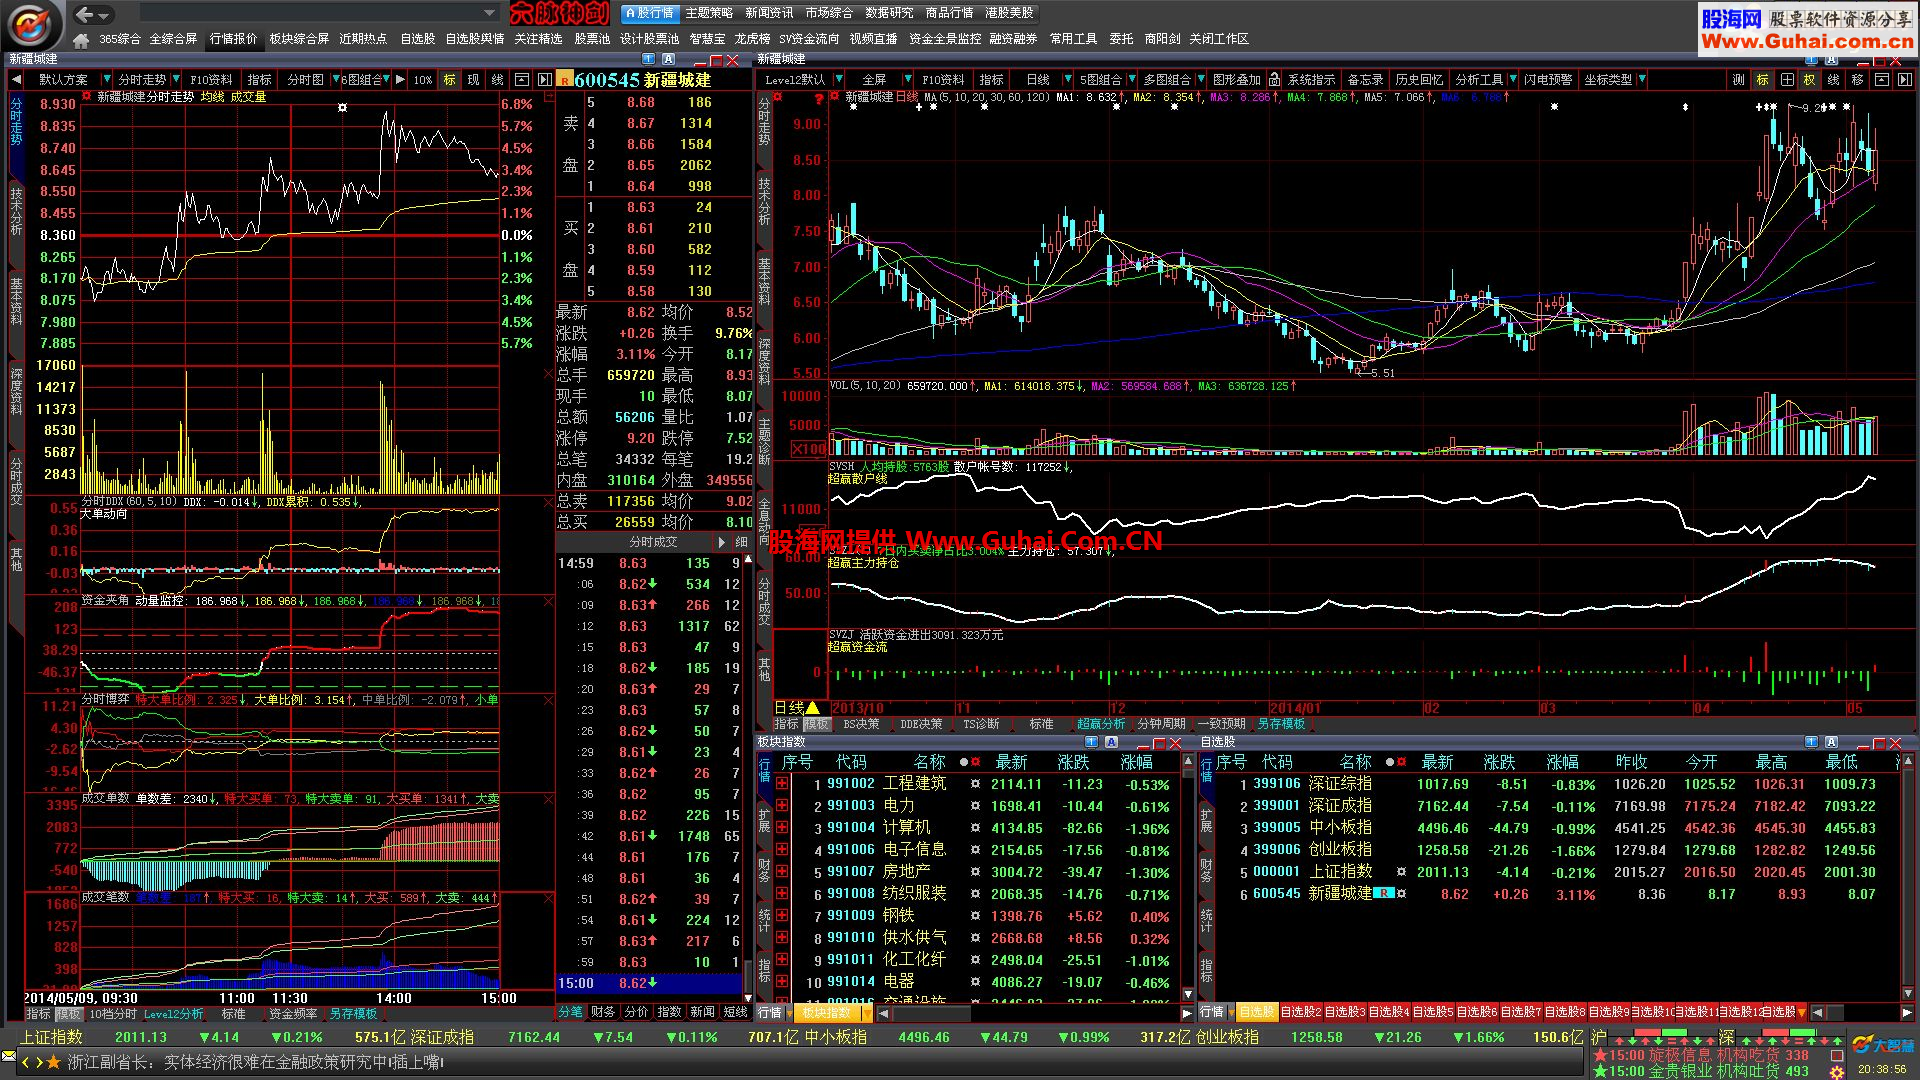The width and height of the screenshot is (1920, 1080).
Task: Open the 主题策略 top tab
Action: (709, 13)
